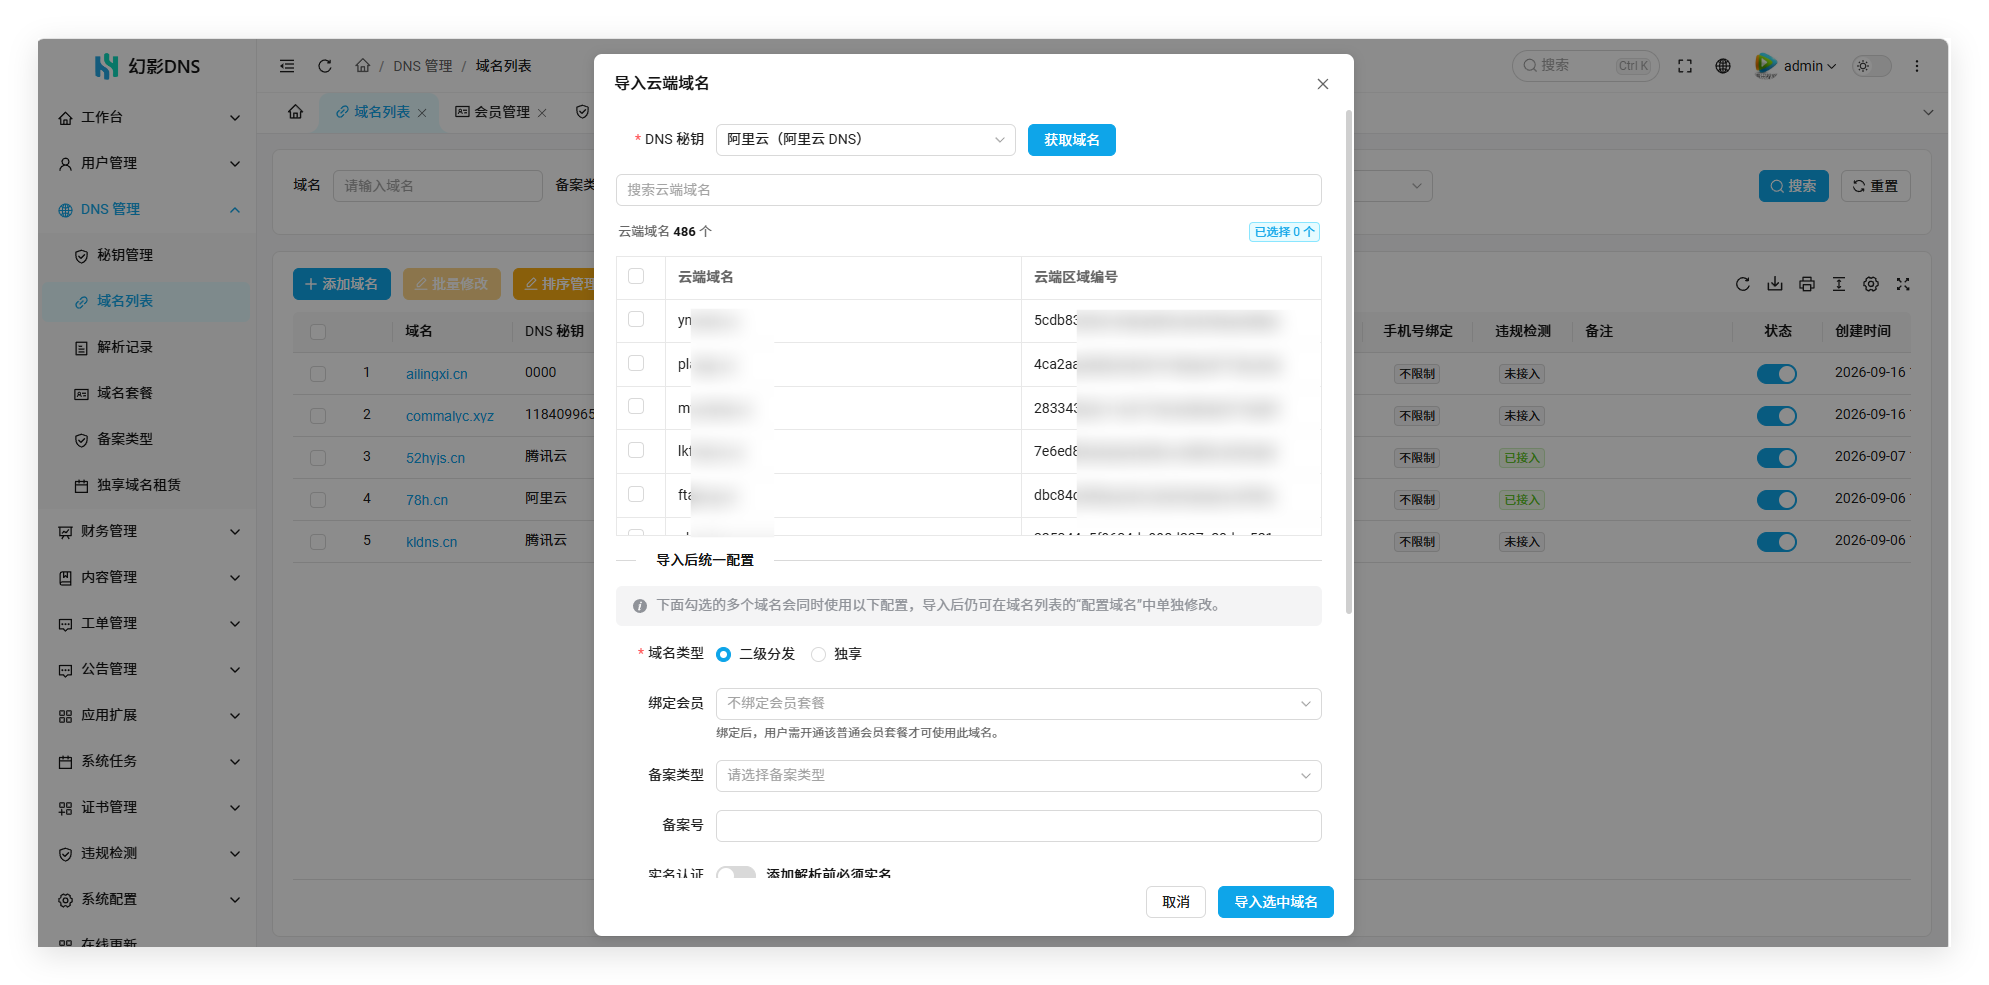Image resolution: width=1989 pixels, height=985 pixels.
Task: Open the admin user dropdown
Action: pyautogui.click(x=1796, y=66)
